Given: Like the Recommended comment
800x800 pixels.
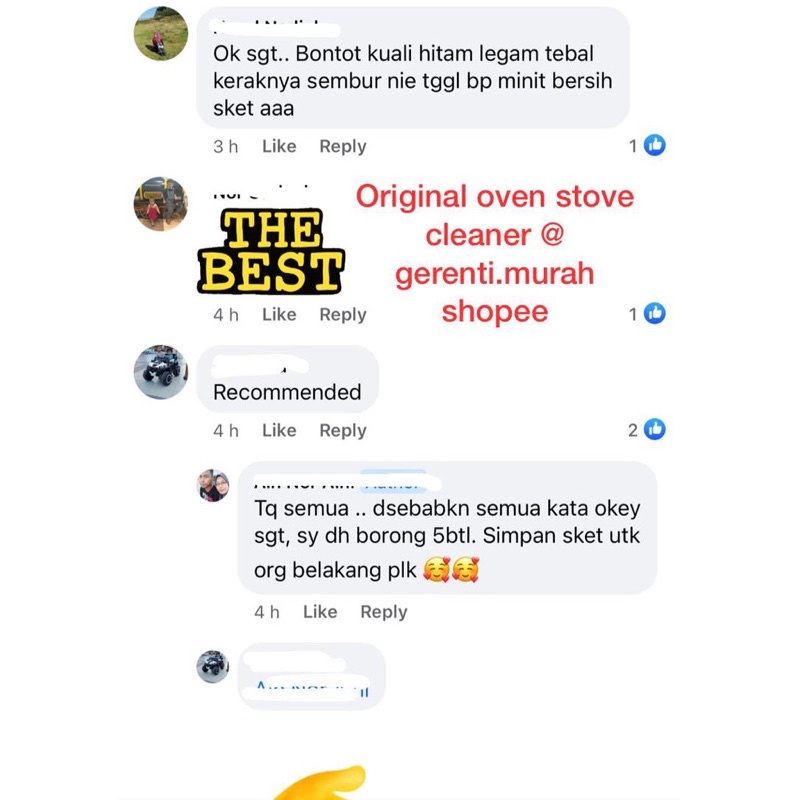Looking at the screenshot, I should [279, 431].
